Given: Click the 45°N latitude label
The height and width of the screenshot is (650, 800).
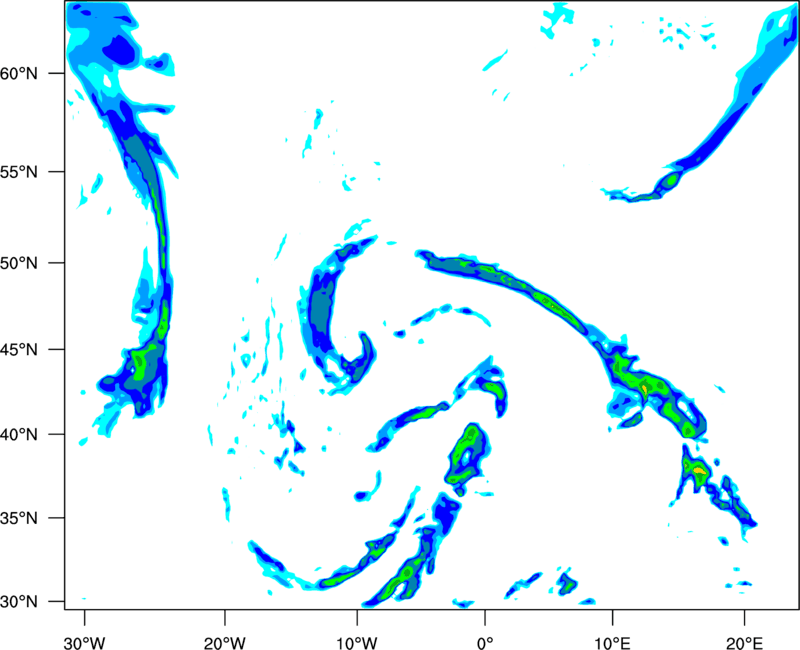Looking at the screenshot, I should point(19,350).
